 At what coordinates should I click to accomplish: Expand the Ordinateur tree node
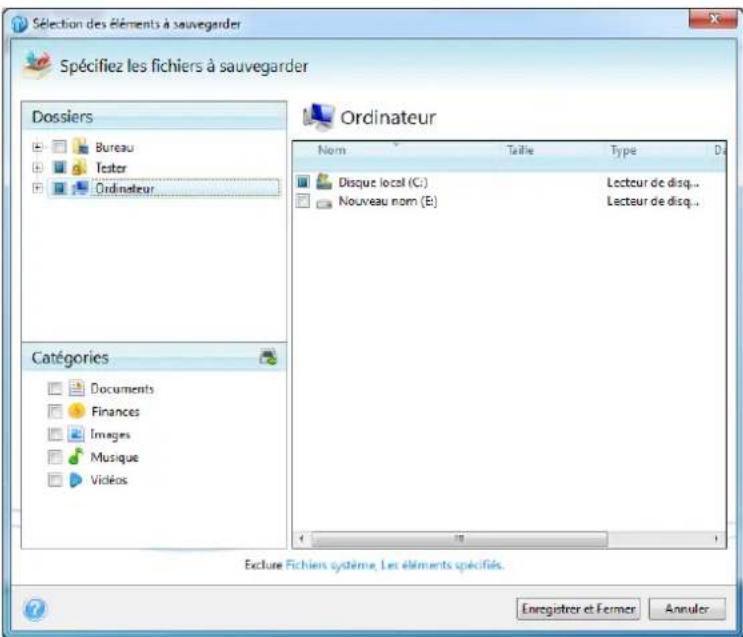(x=37, y=188)
